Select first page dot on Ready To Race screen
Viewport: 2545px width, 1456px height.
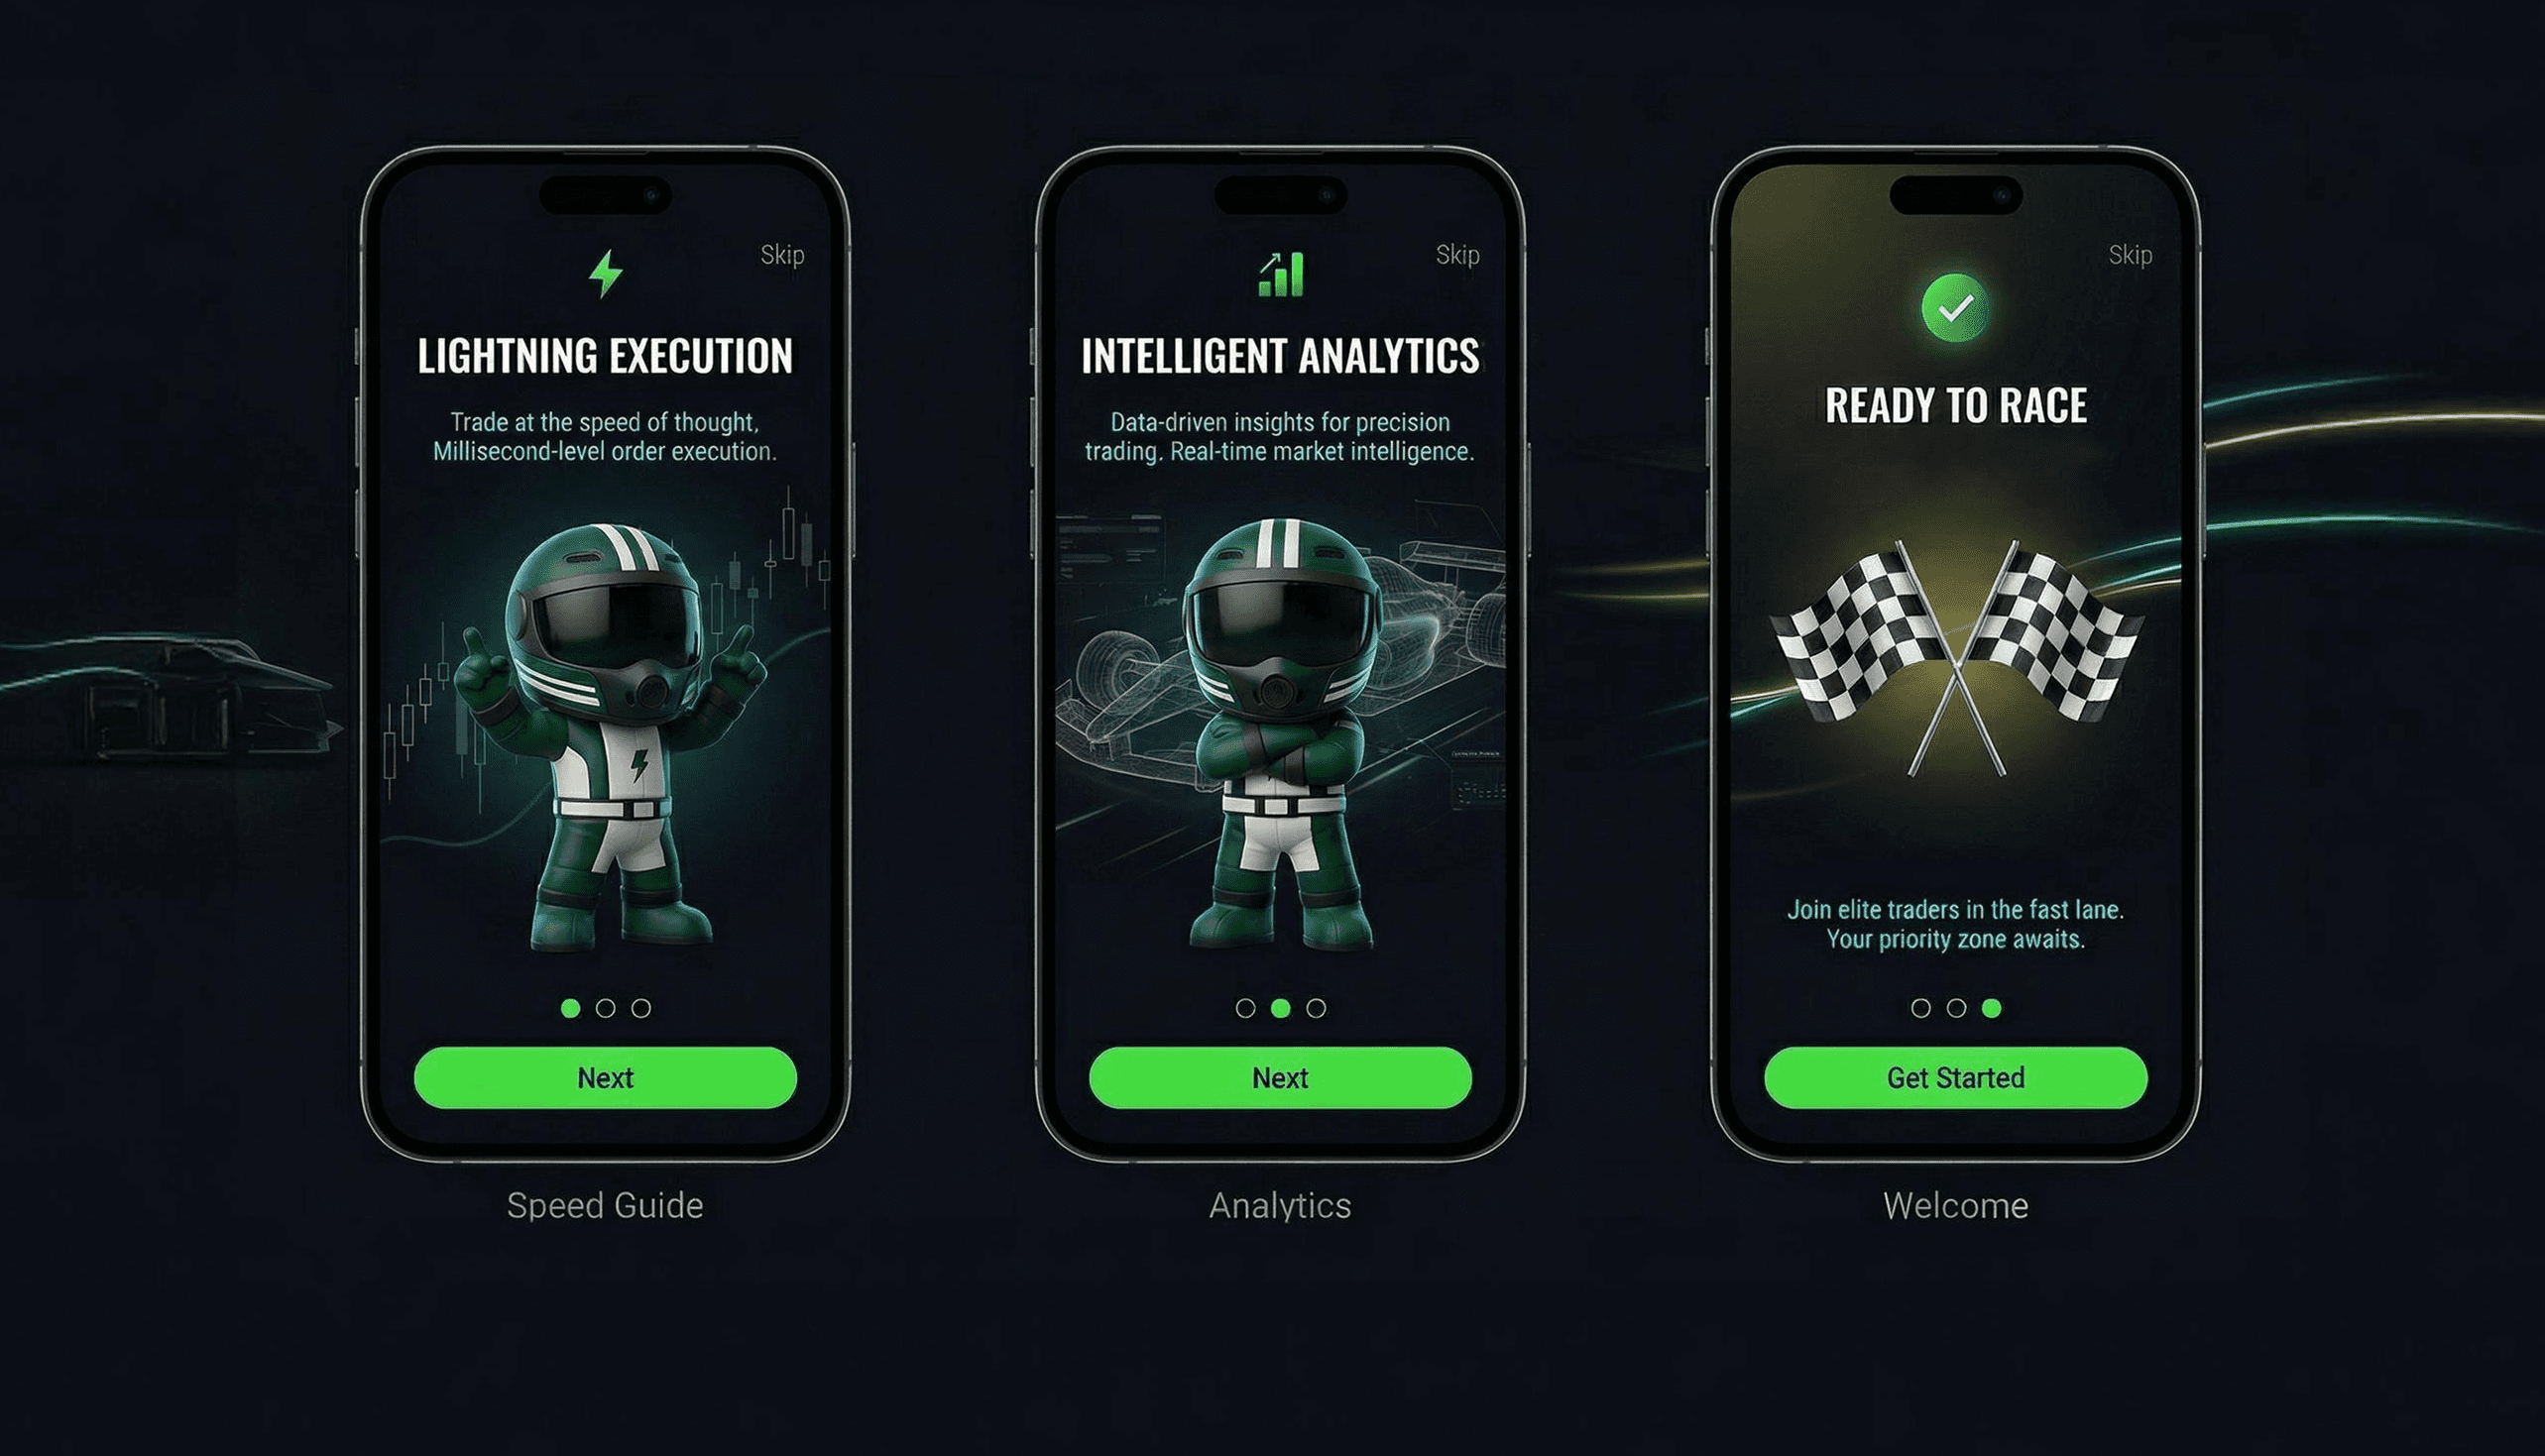coord(1920,1008)
